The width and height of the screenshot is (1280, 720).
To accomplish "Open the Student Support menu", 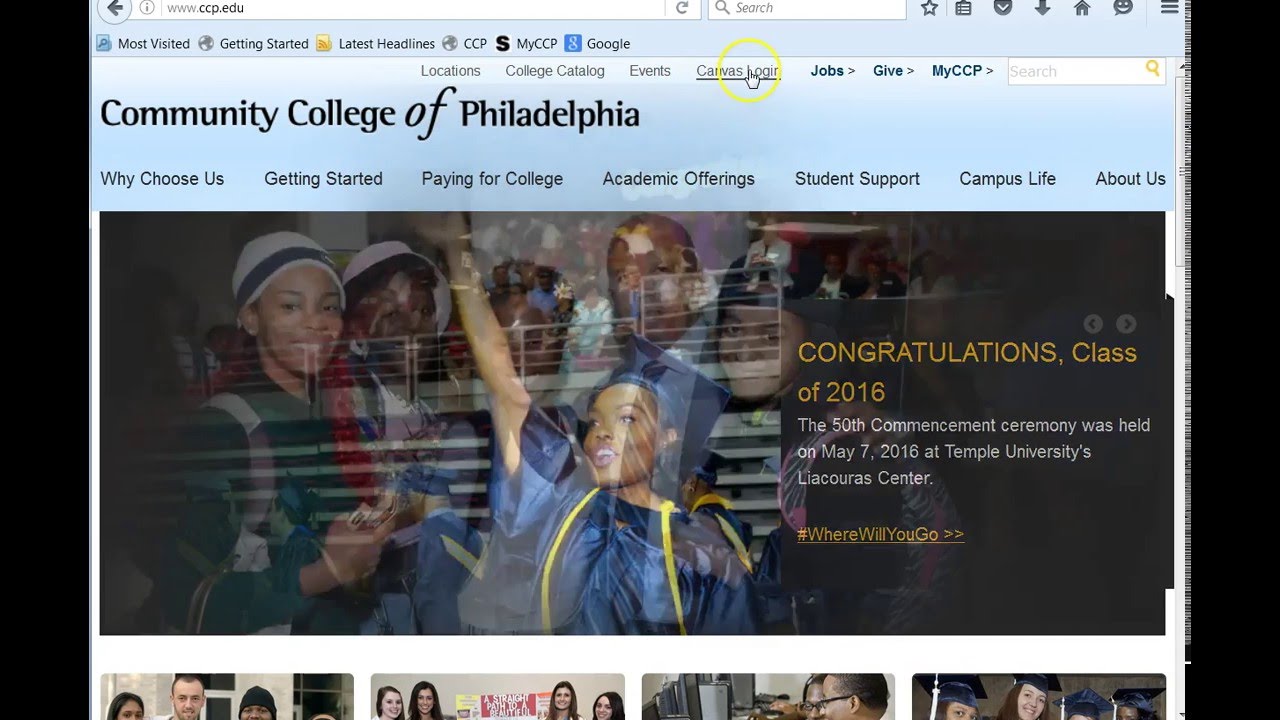I will 857,179.
